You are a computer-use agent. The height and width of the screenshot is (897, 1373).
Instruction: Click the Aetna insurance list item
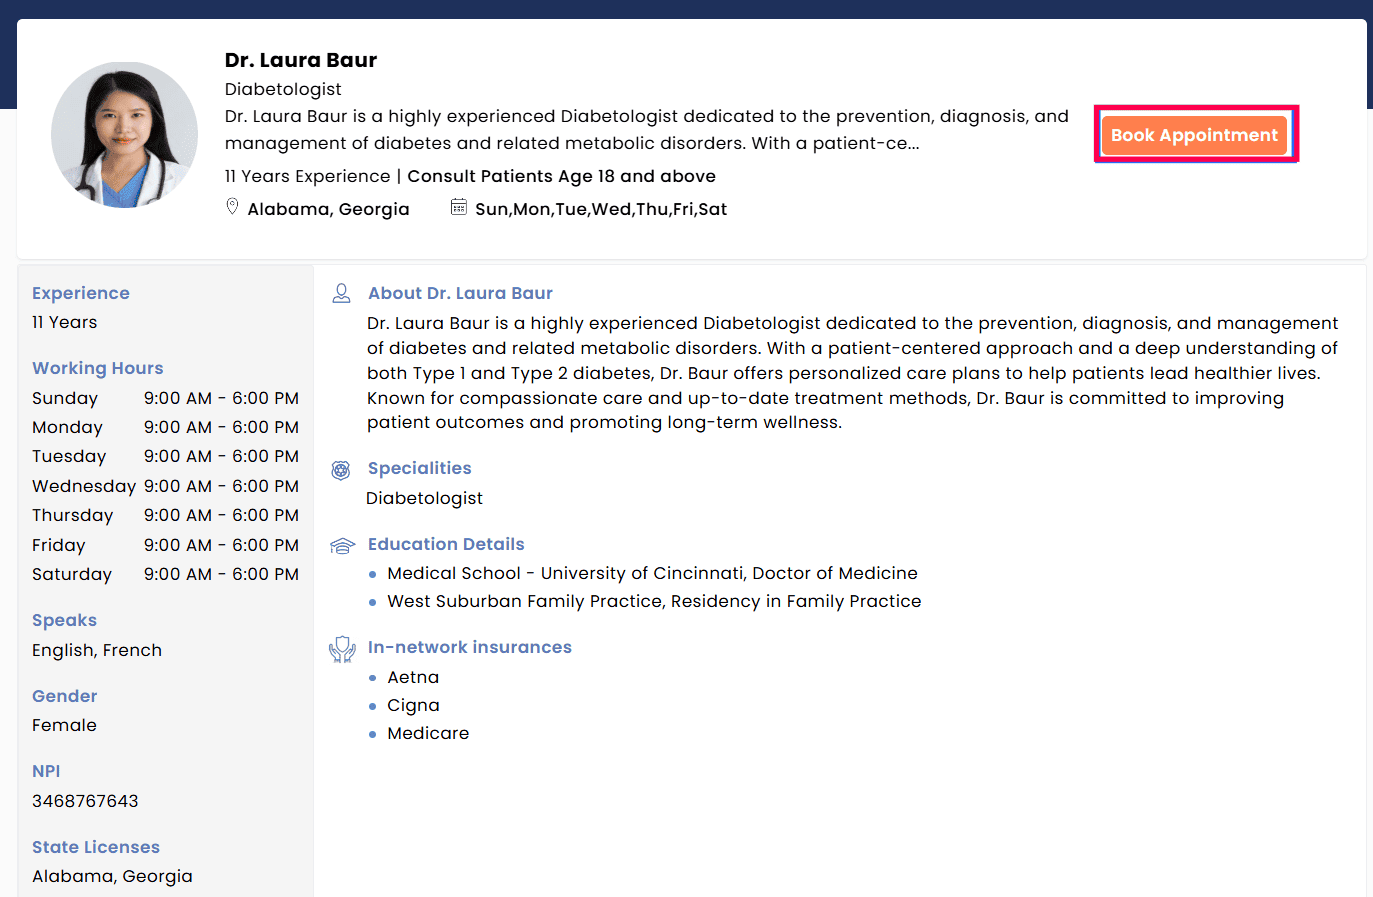pyautogui.click(x=413, y=677)
